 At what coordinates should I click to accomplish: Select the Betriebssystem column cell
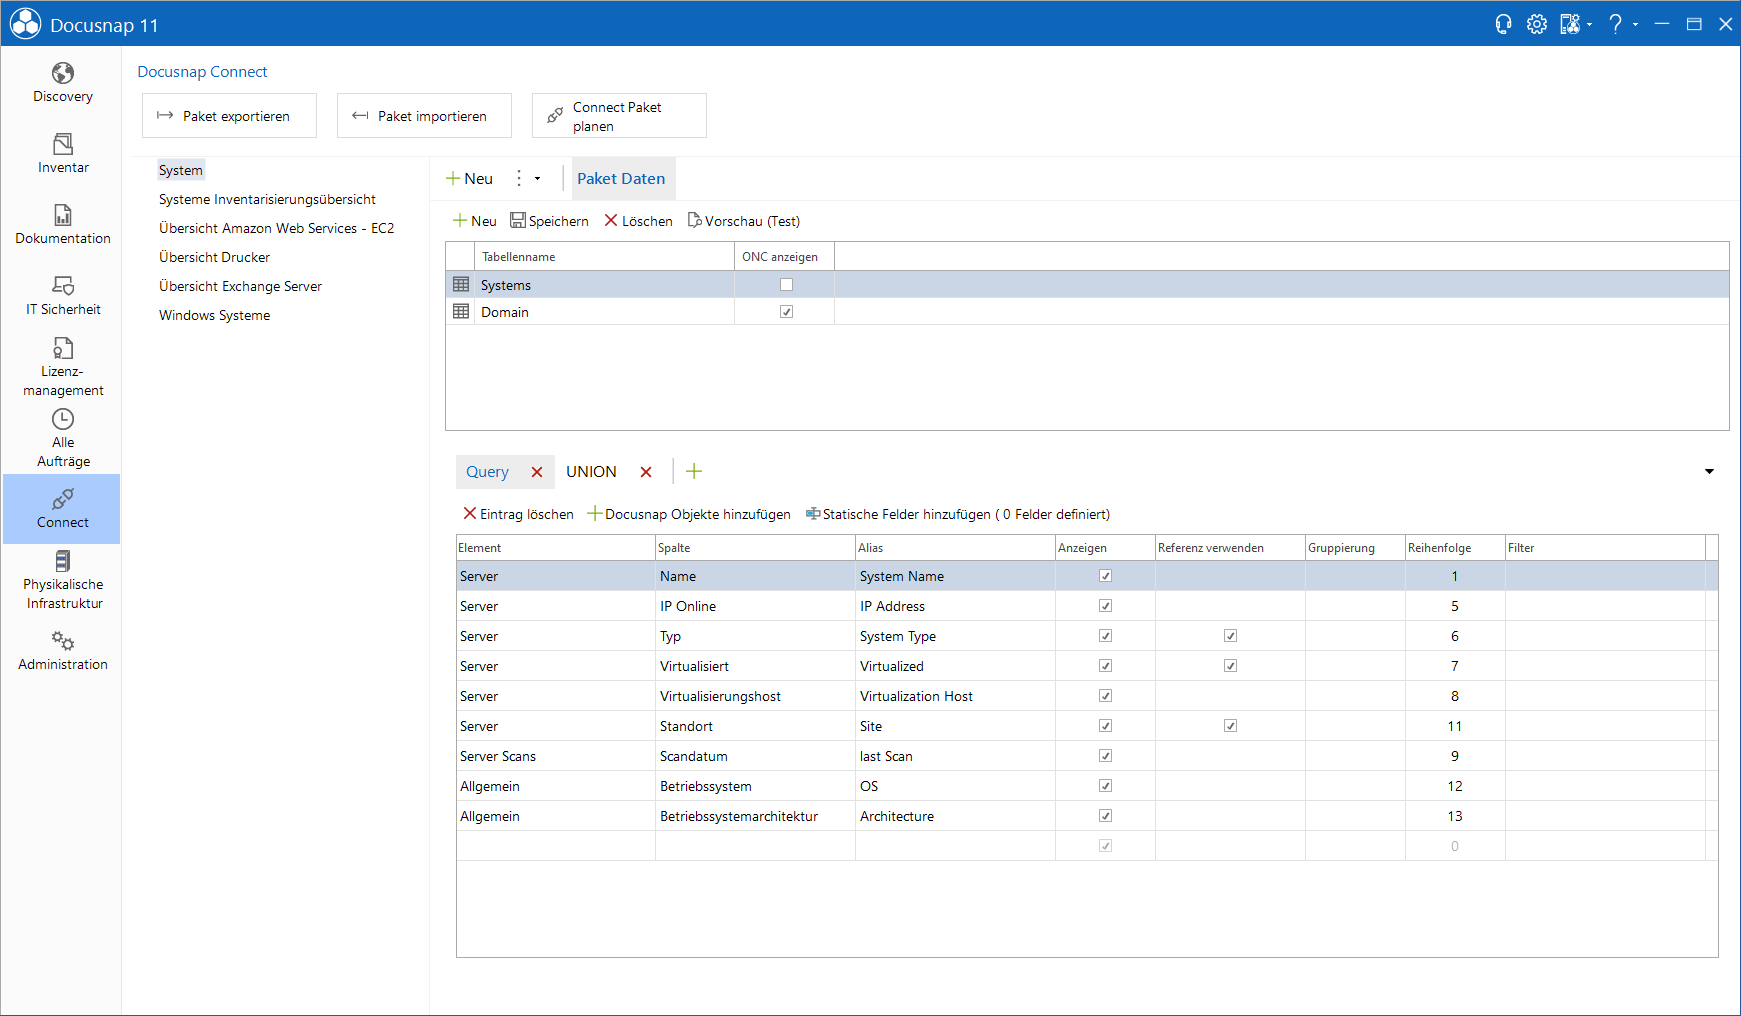pyautogui.click(x=755, y=786)
